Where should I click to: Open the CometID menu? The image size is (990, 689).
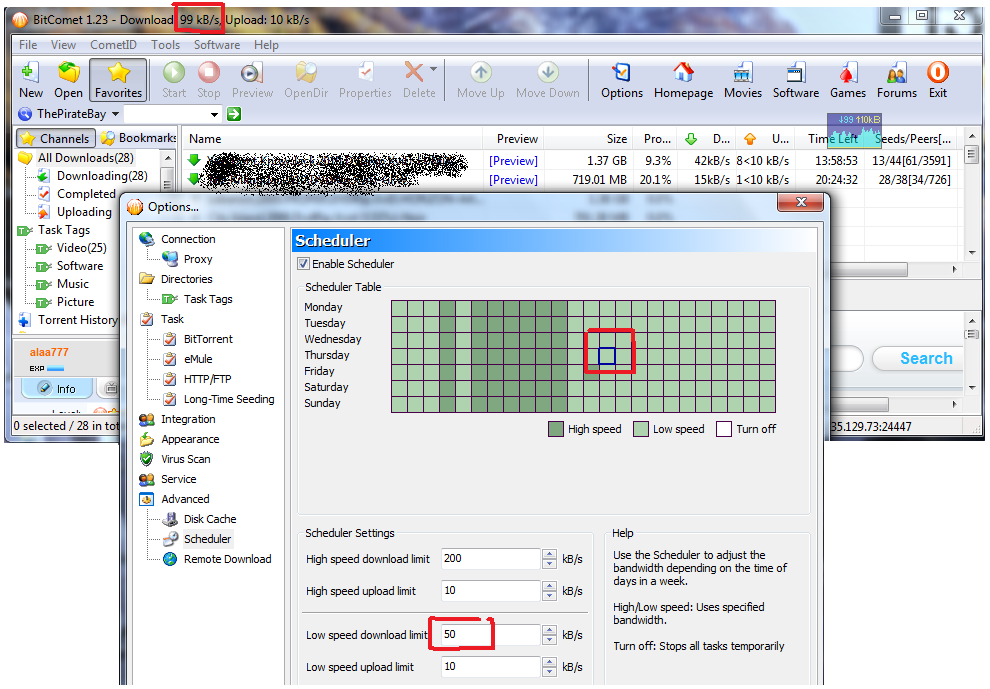(113, 45)
